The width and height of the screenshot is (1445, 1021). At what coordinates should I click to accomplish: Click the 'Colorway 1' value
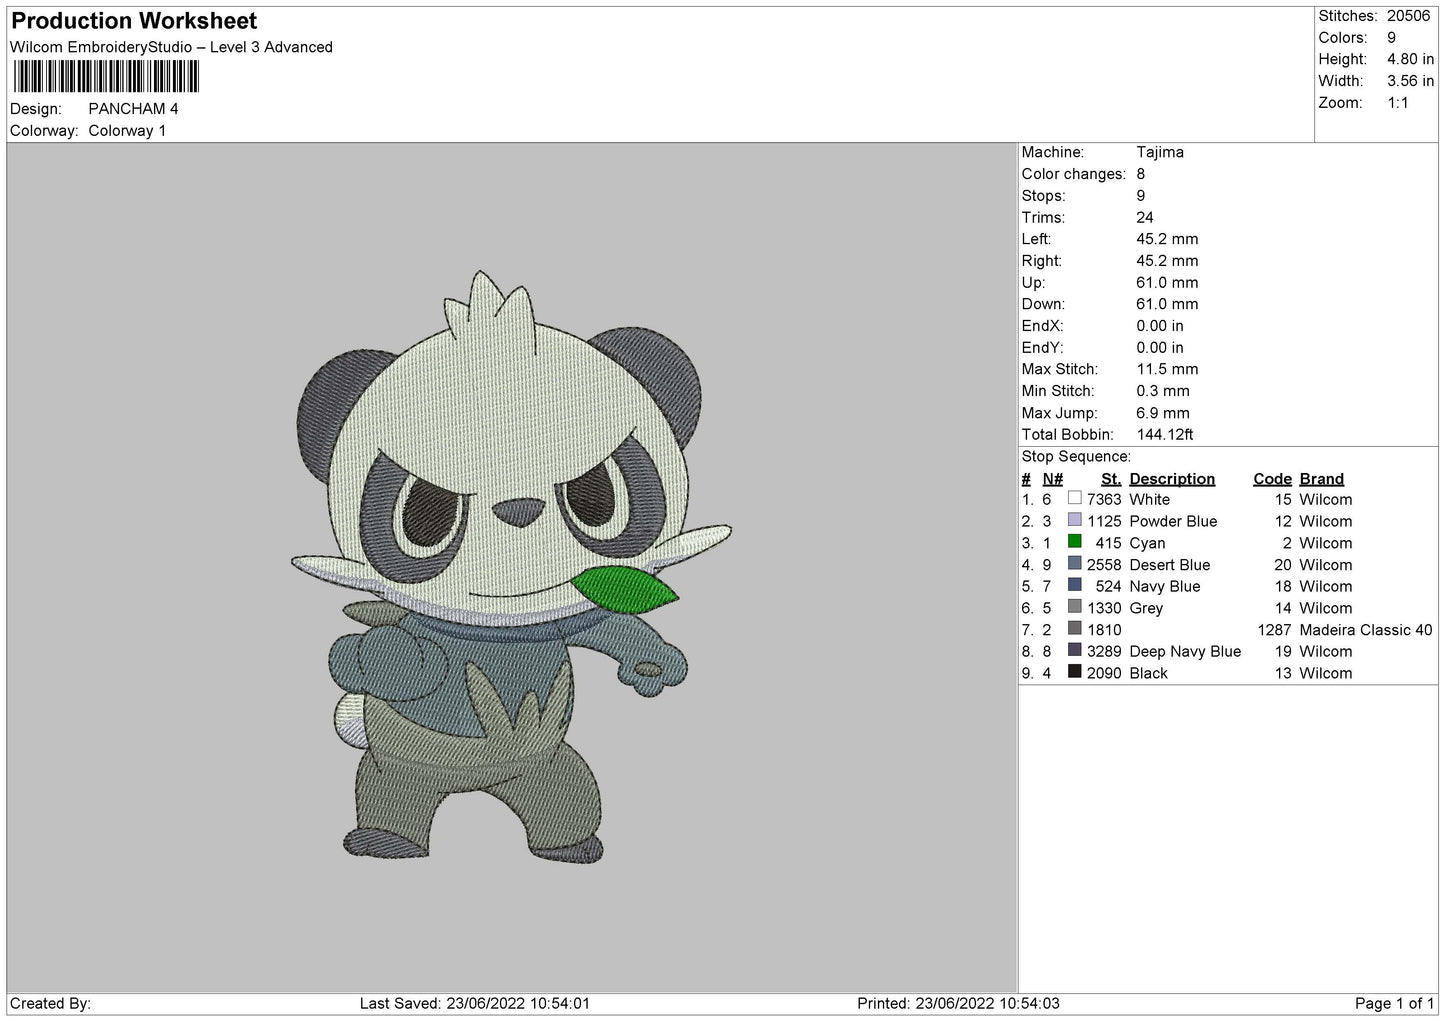127,131
